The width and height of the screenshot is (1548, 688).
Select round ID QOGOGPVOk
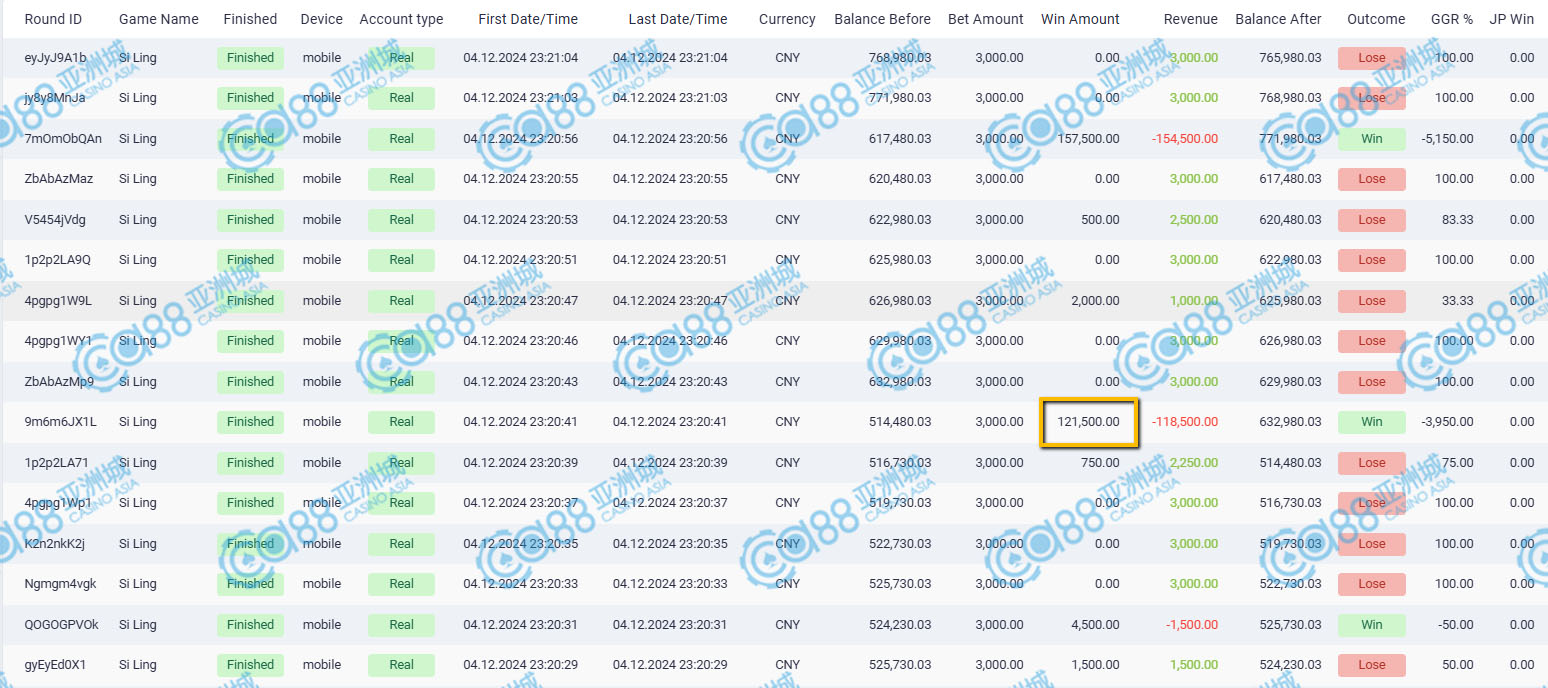[x=61, y=625]
